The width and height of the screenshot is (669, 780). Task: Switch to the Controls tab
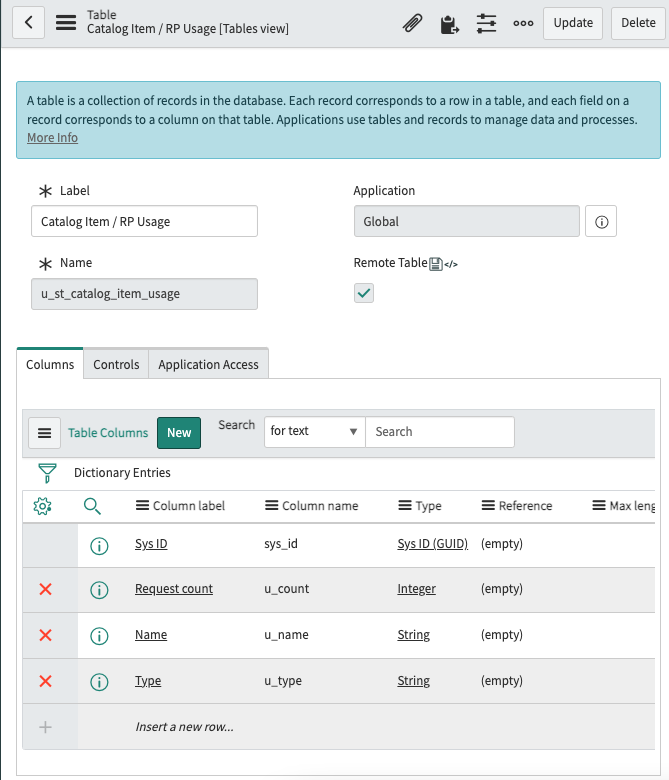pos(116,365)
